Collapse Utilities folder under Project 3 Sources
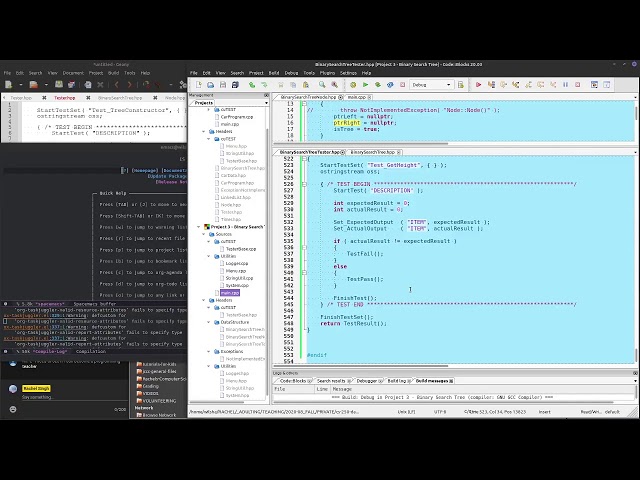 pos(209,256)
